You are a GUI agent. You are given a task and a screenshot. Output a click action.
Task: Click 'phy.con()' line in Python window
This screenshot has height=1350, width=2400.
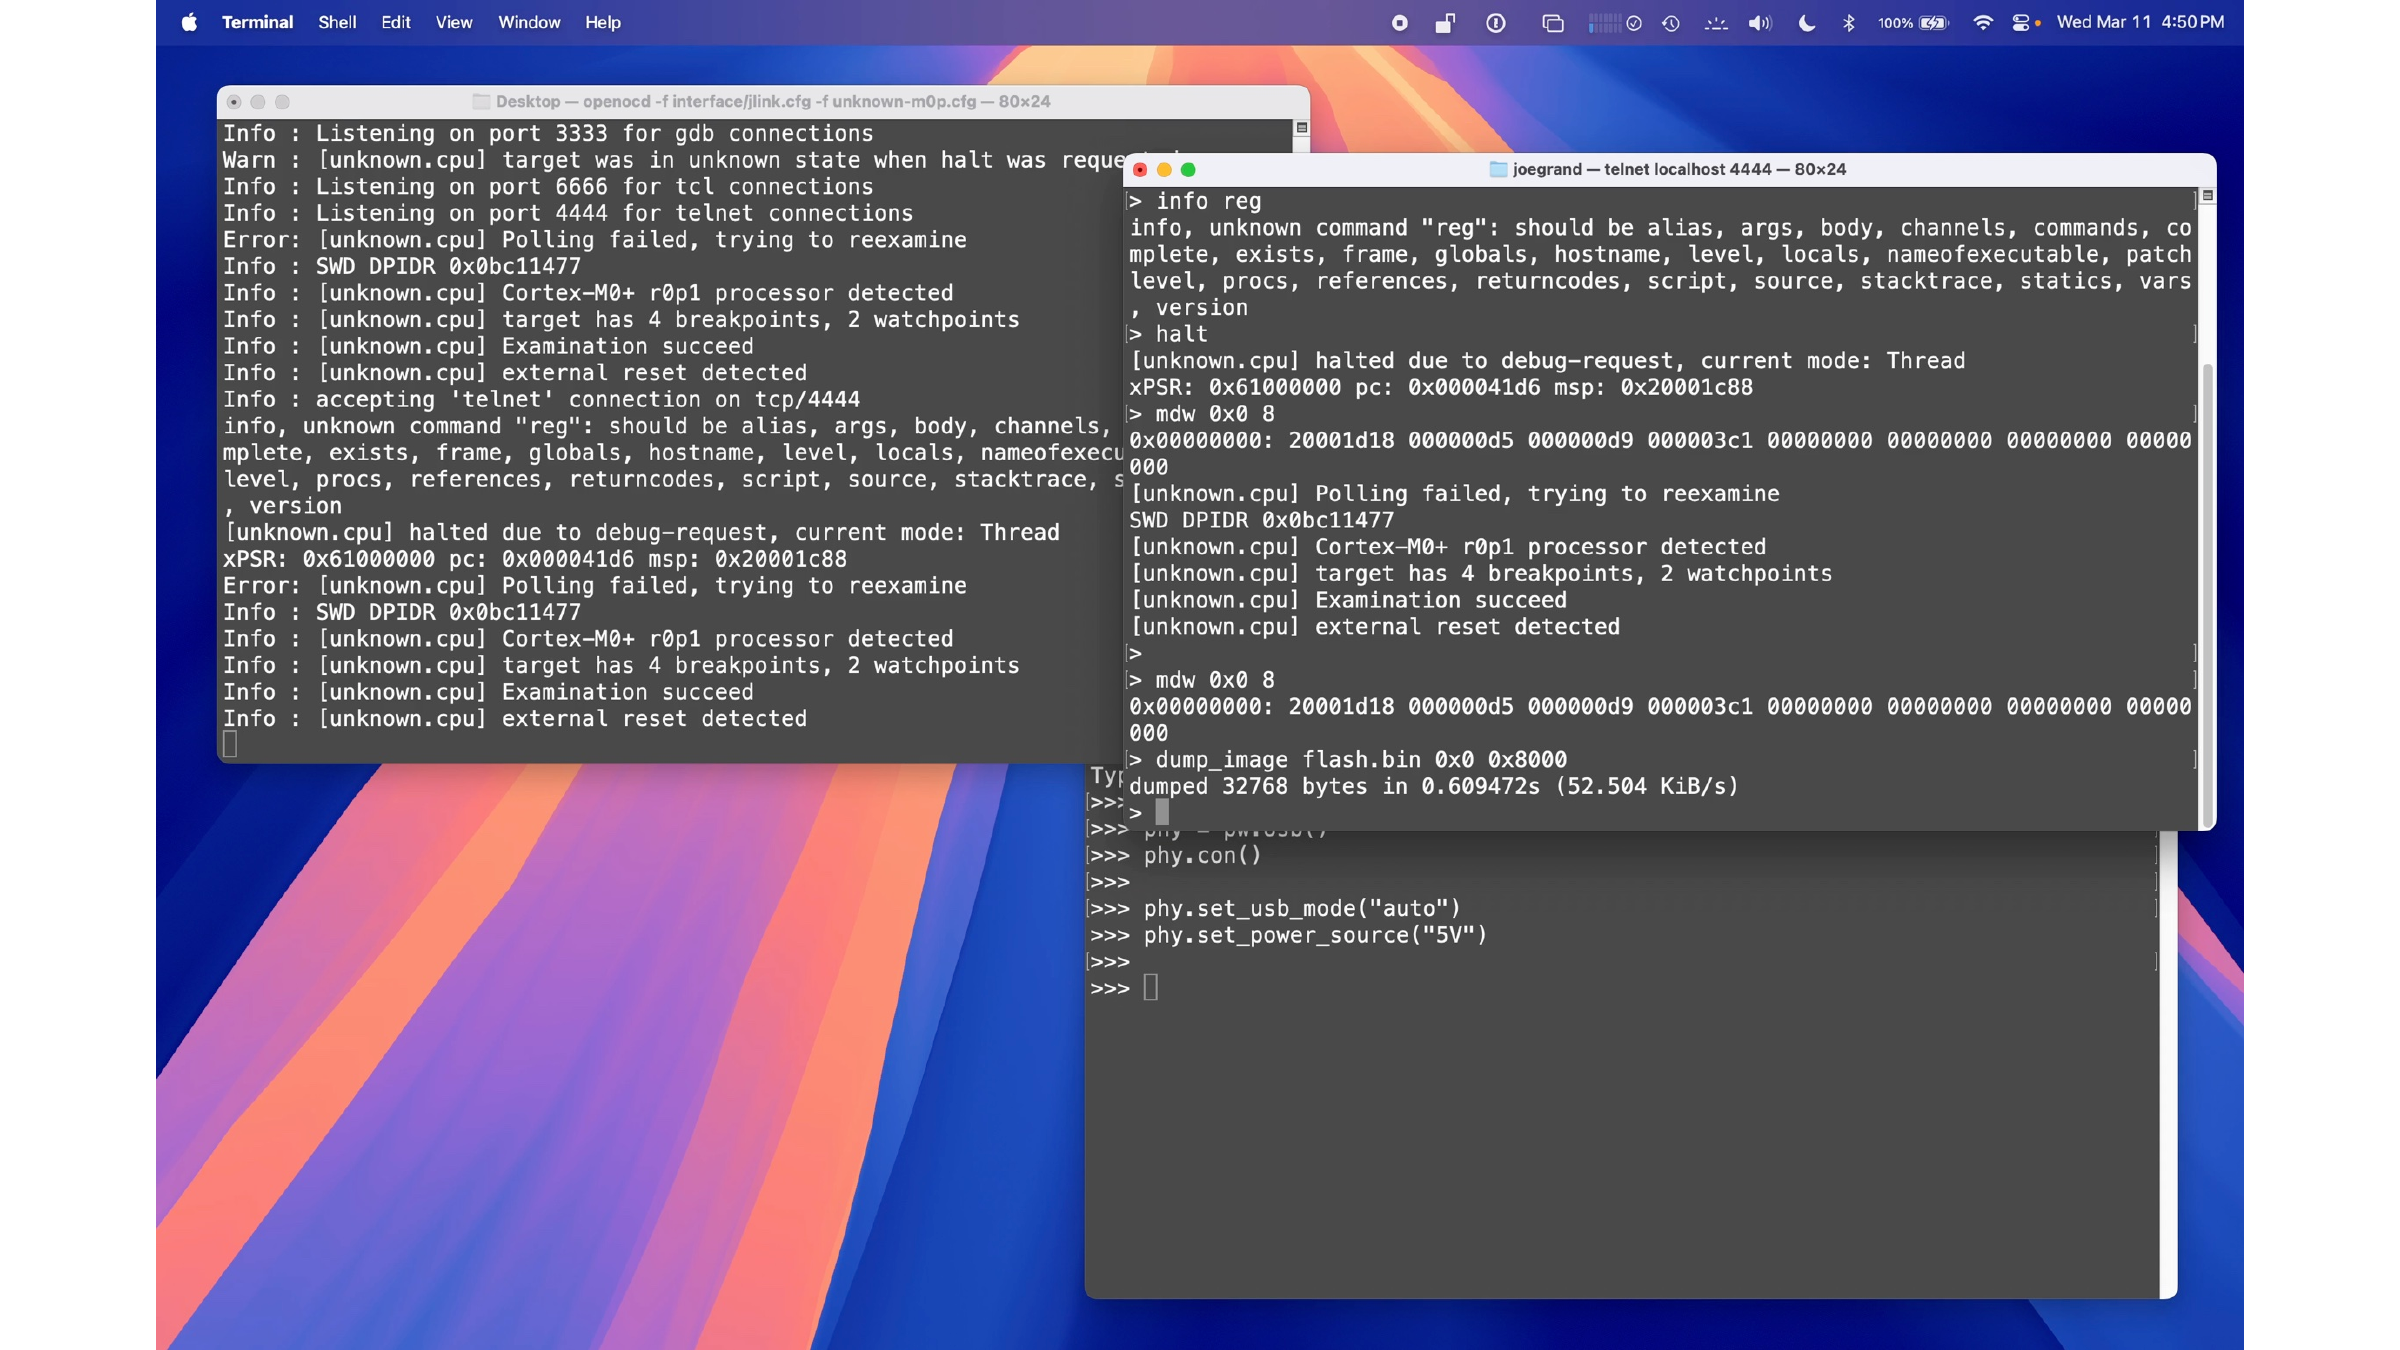pyautogui.click(x=1202, y=856)
